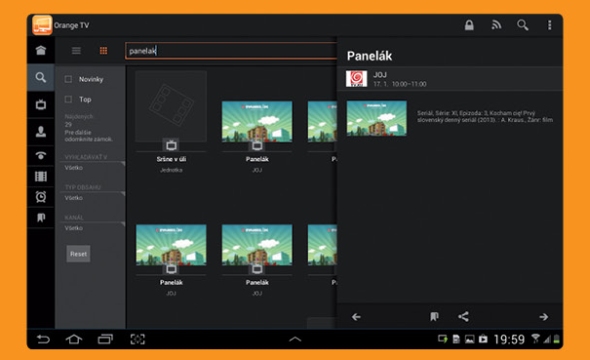Click the search field containing panelak
Viewport: 590px width, 360px height.
pos(231,51)
